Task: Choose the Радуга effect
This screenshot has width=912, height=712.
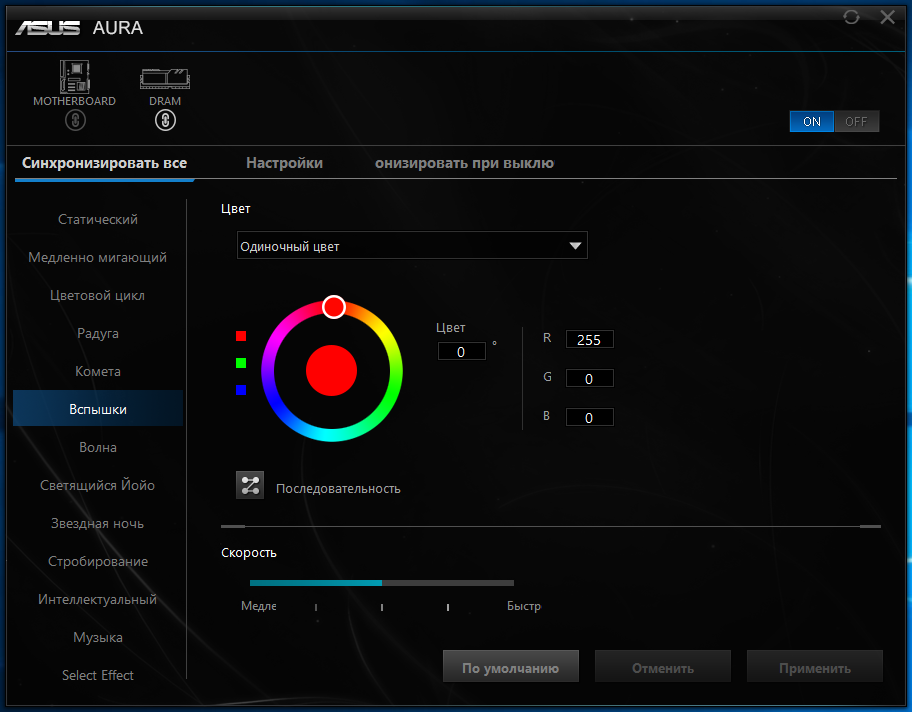Action: (x=98, y=333)
